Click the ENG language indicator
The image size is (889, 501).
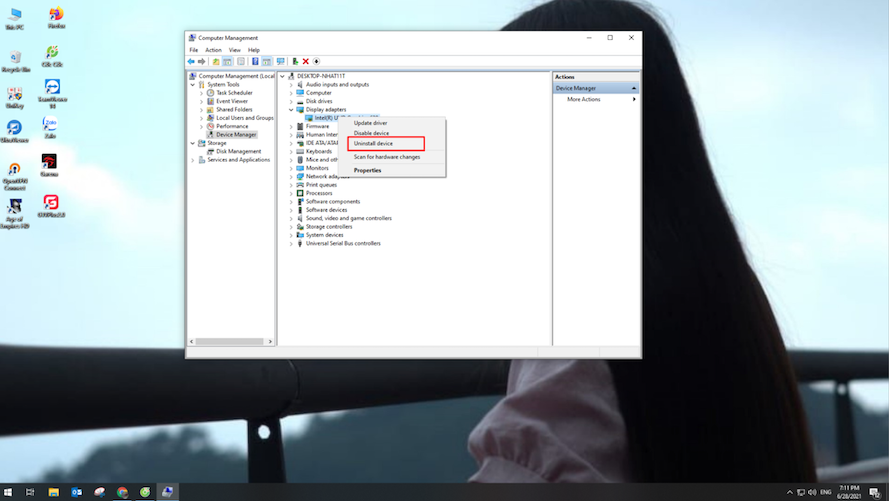click(x=826, y=492)
